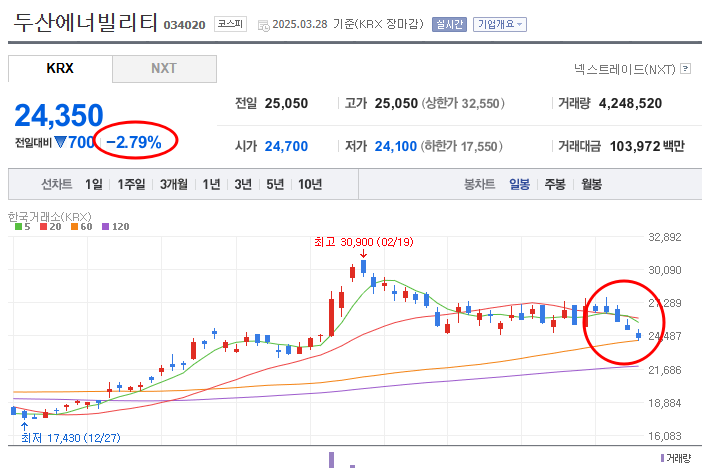
Task: Click the 저가 value 24,100
Action: pos(396,146)
